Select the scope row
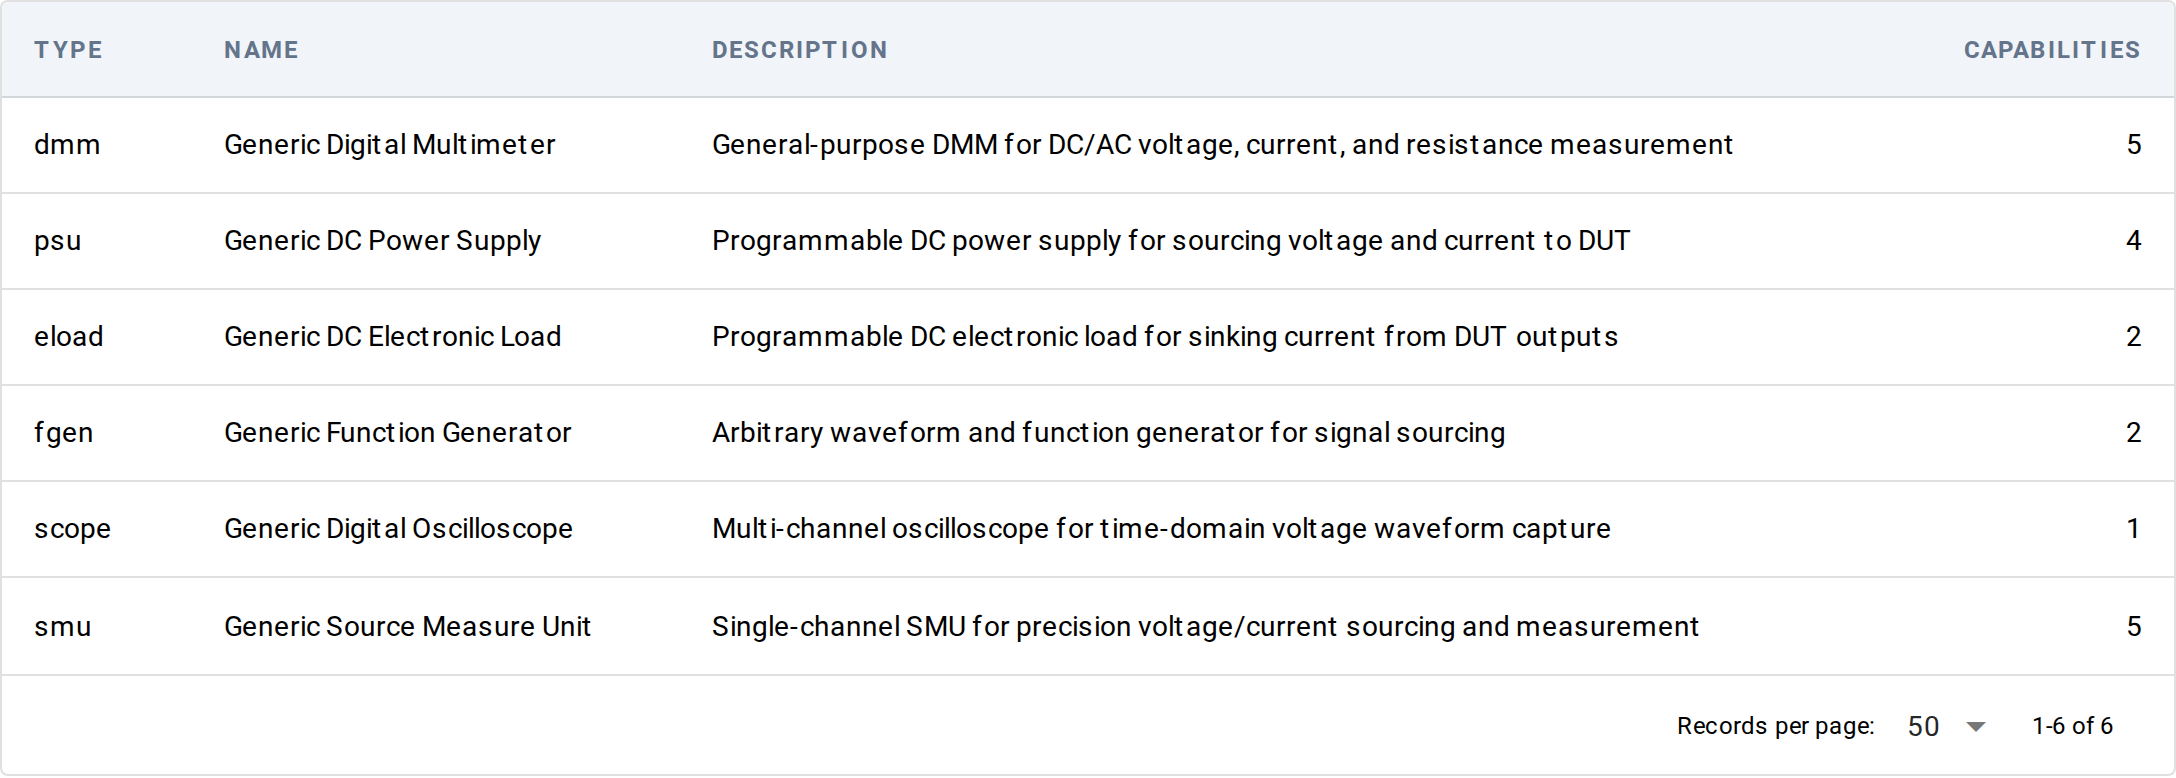This screenshot has height=778, width=2176. point(1088,529)
